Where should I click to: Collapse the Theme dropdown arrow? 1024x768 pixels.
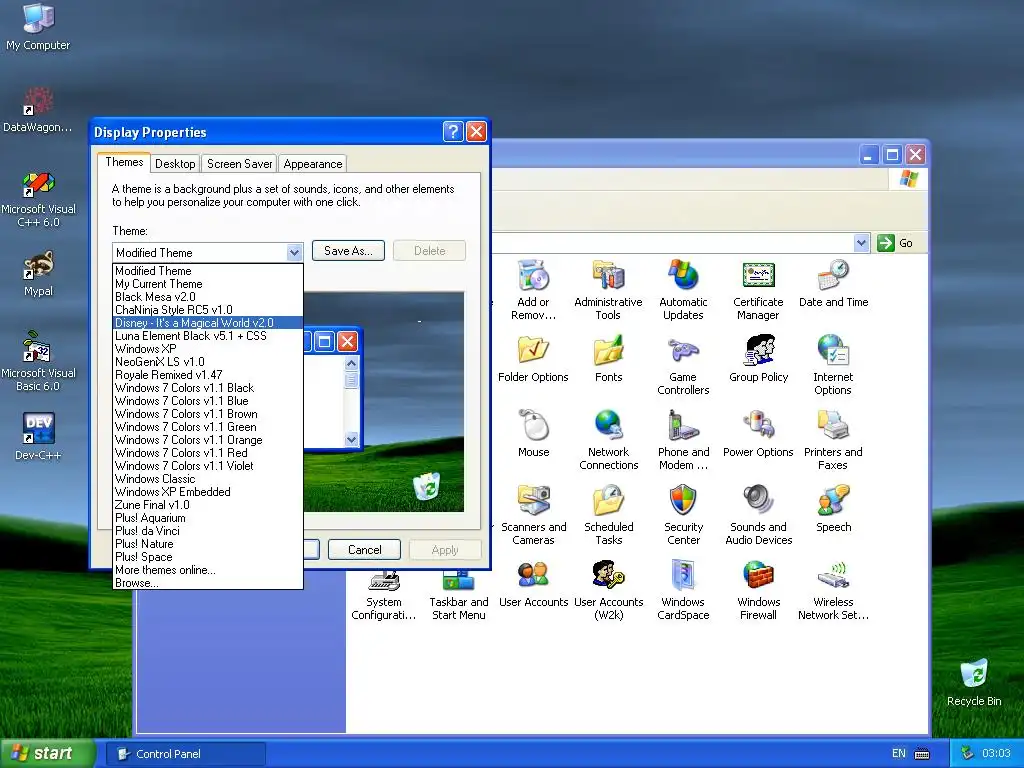coord(294,252)
